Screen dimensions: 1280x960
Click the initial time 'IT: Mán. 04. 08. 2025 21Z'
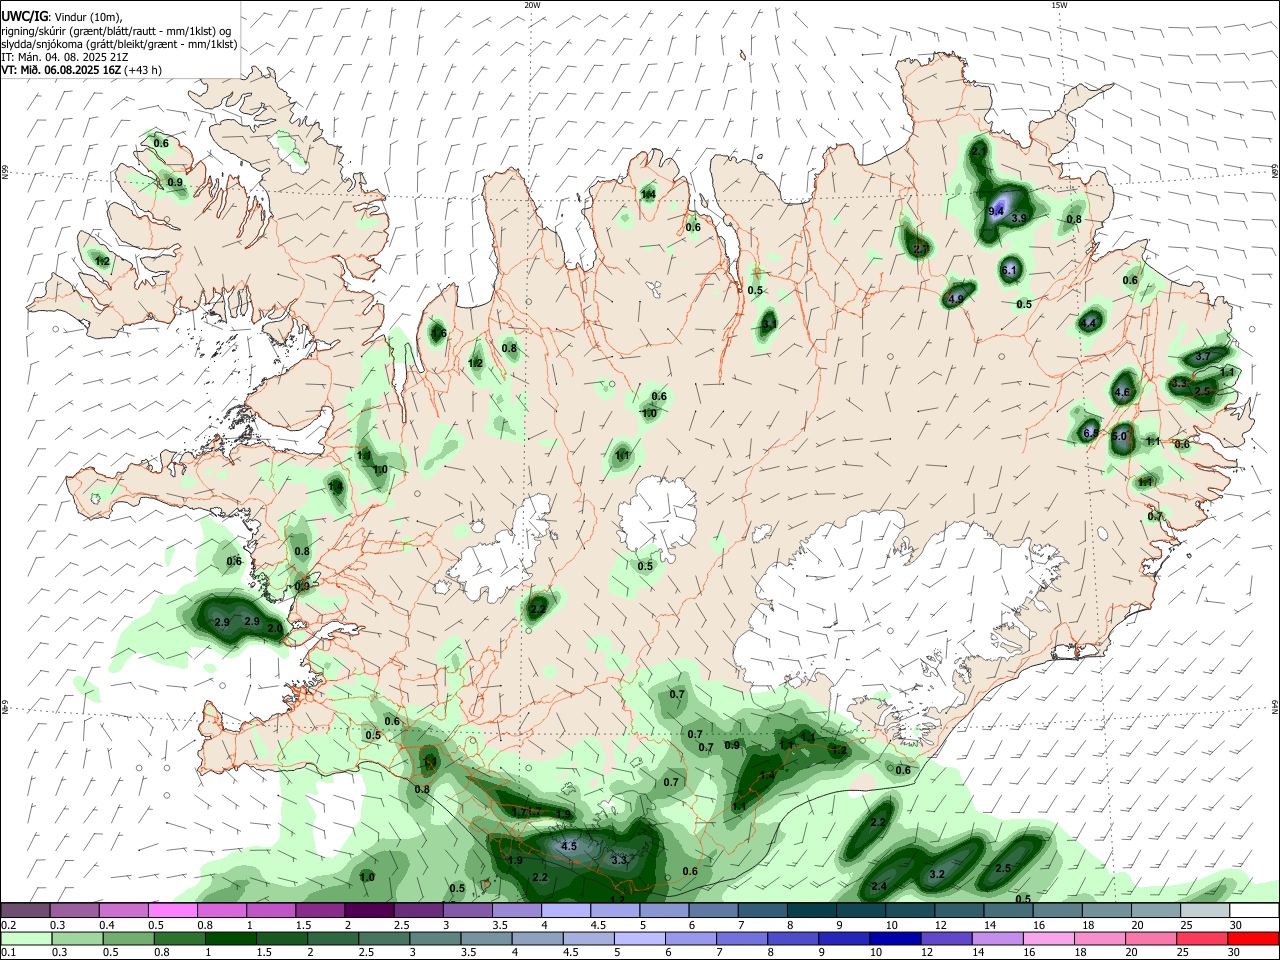64,57
